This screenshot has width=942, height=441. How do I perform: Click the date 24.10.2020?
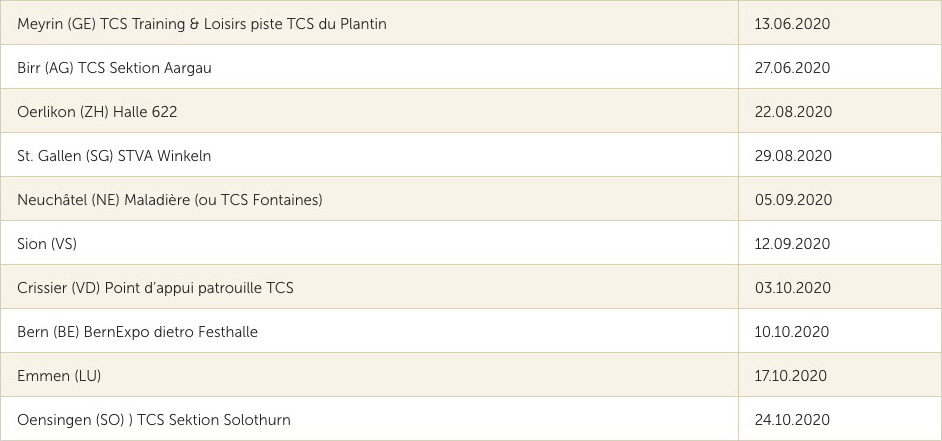click(793, 420)
